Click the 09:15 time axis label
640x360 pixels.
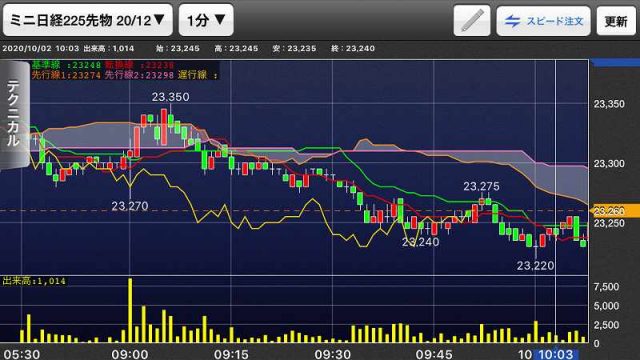click(x=231, y=354)
